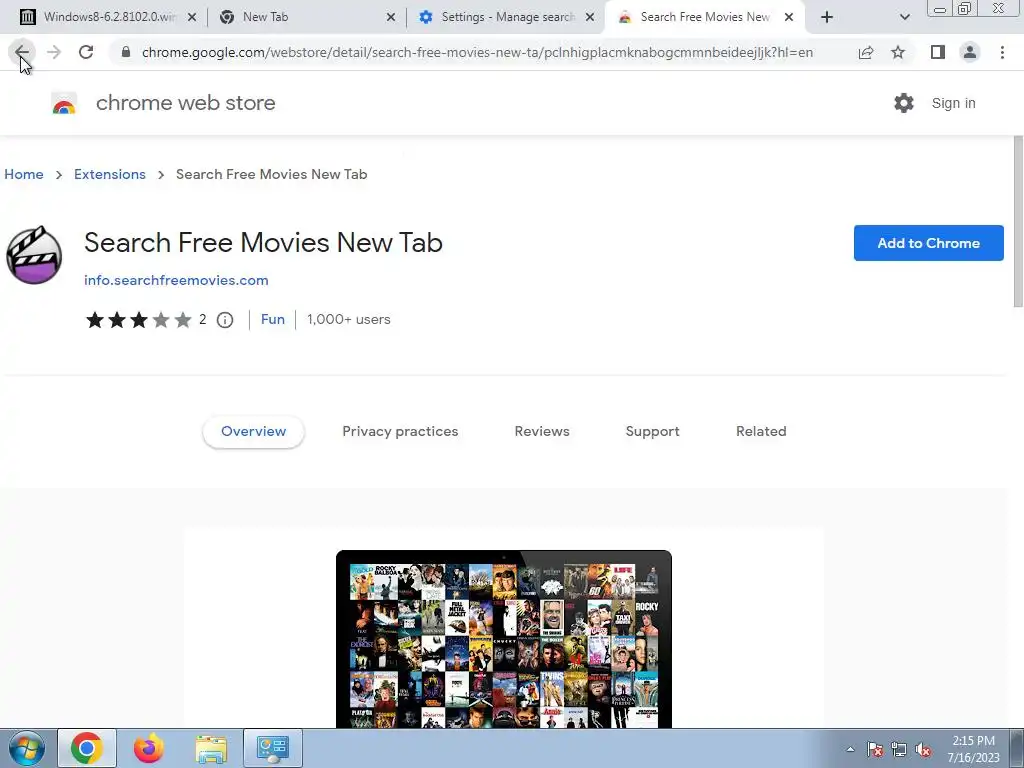Reload the current page

(x=86, y=52)
